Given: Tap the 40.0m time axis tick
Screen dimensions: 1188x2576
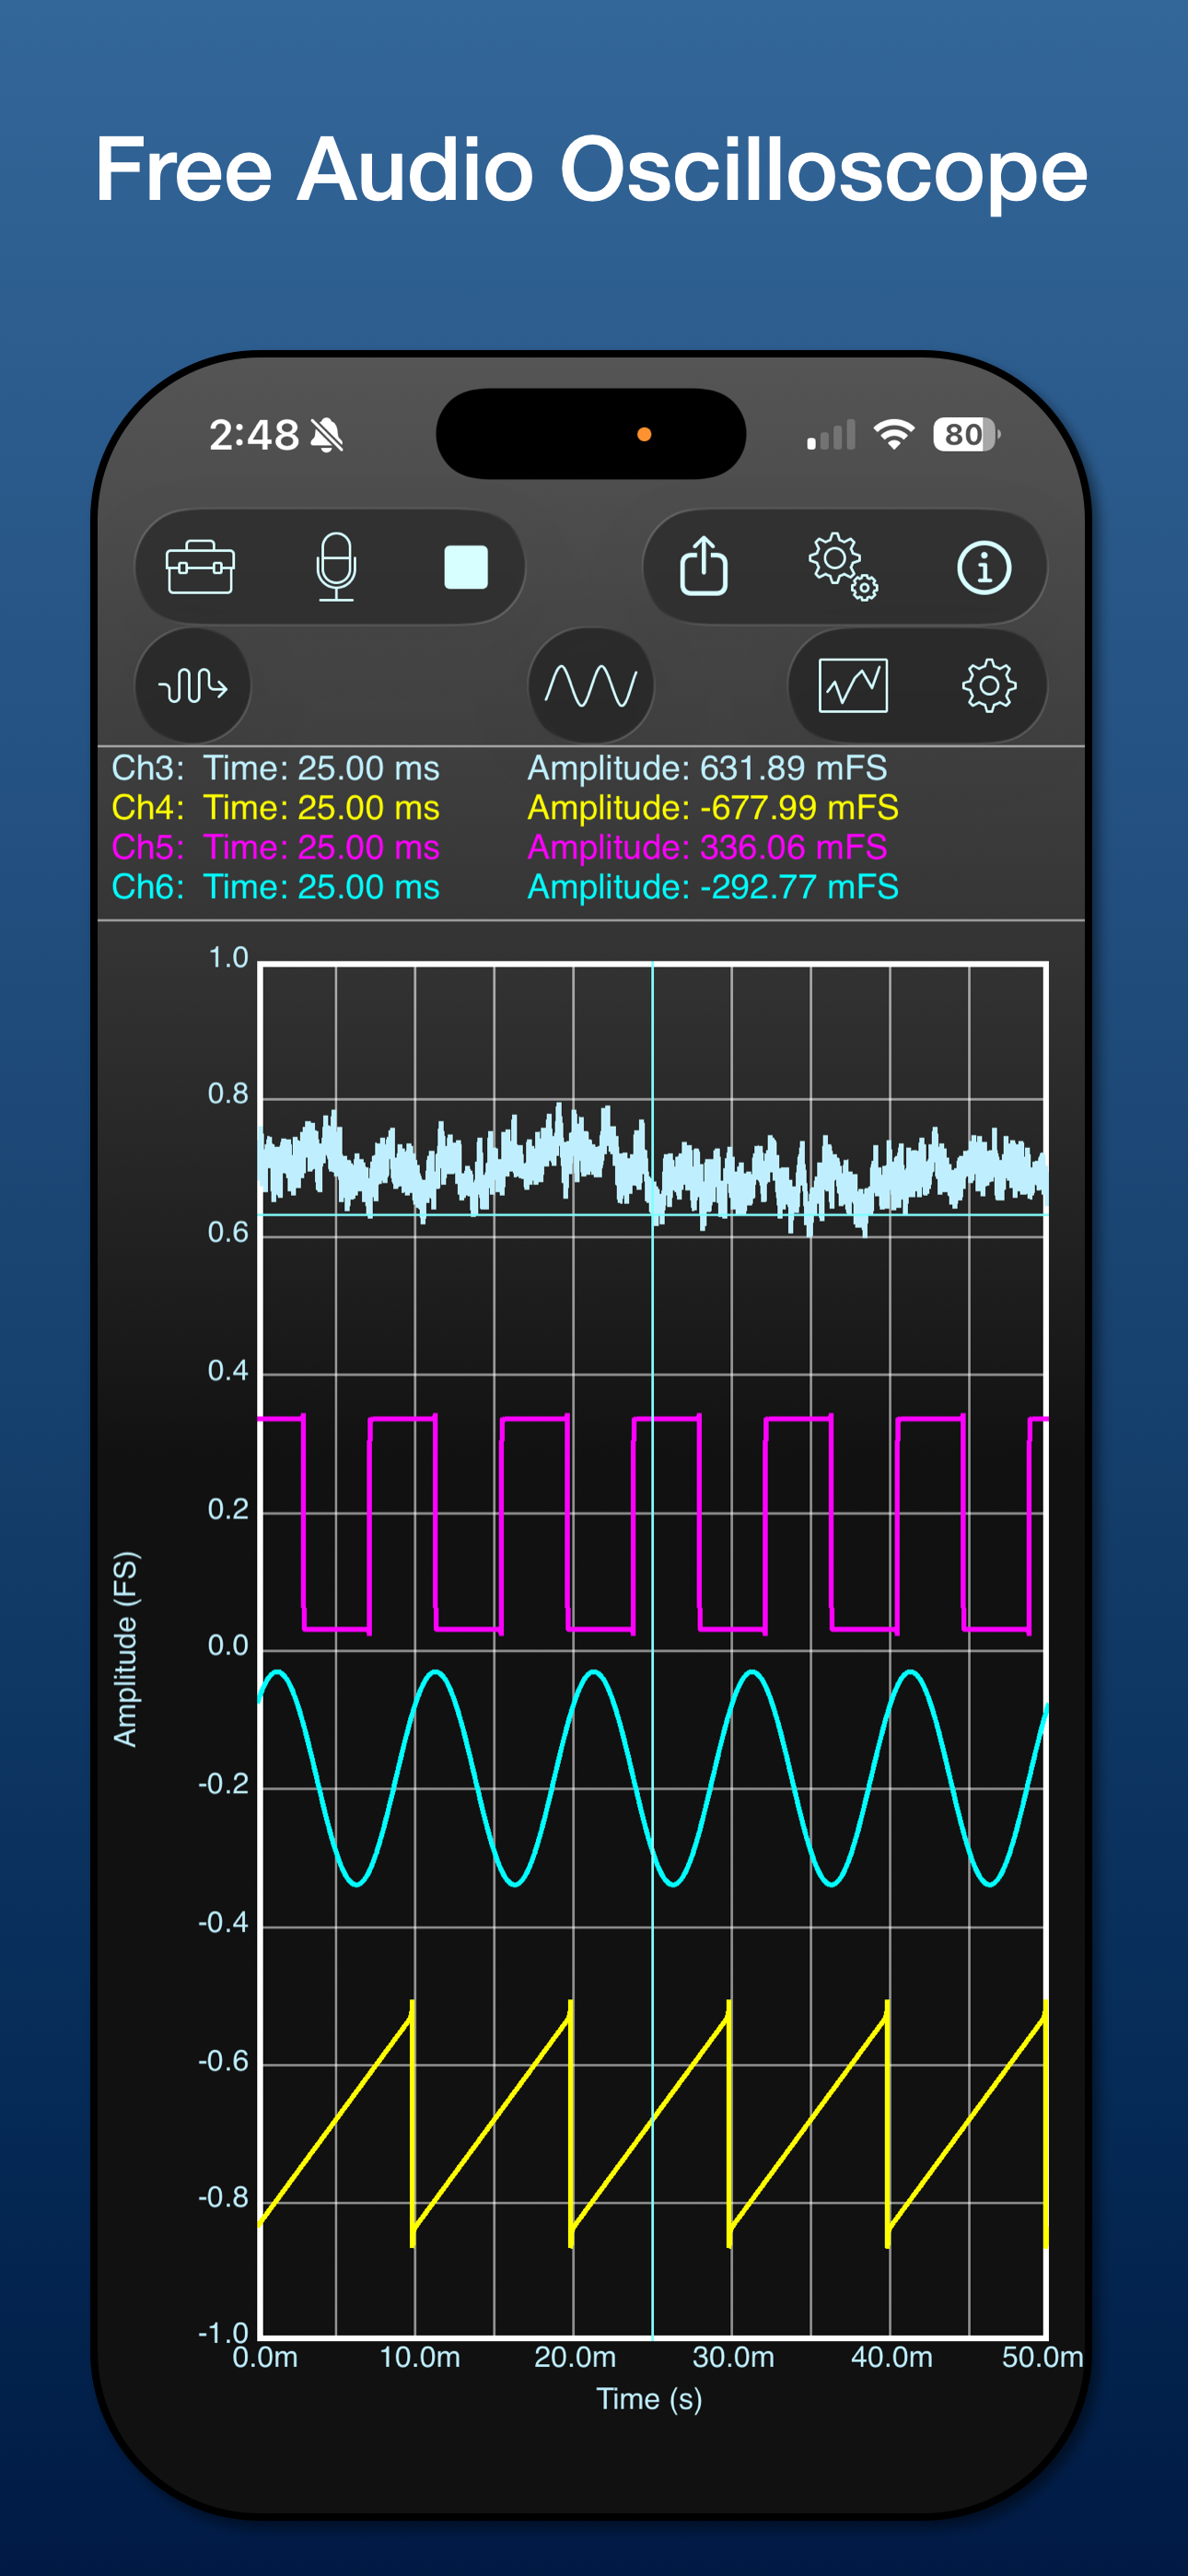Looking at the screenshot, I should click(x=891, y=2357).
